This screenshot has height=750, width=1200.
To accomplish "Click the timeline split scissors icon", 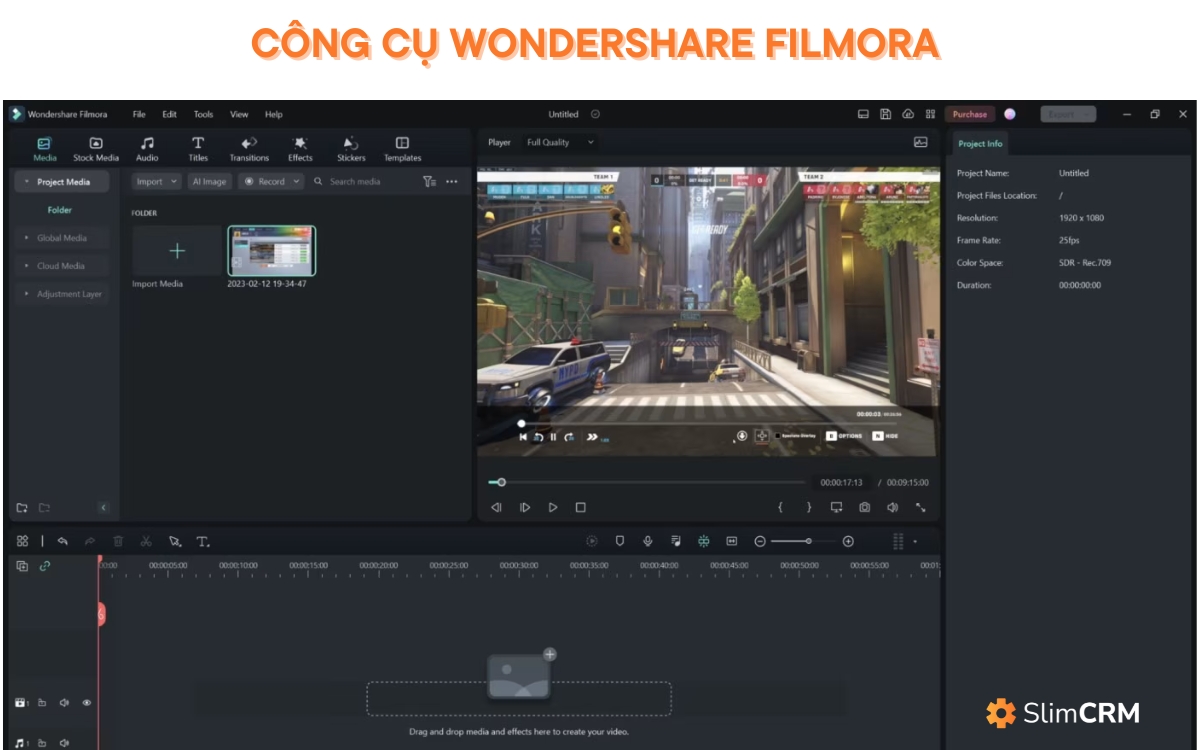I will tap(146, 541).
